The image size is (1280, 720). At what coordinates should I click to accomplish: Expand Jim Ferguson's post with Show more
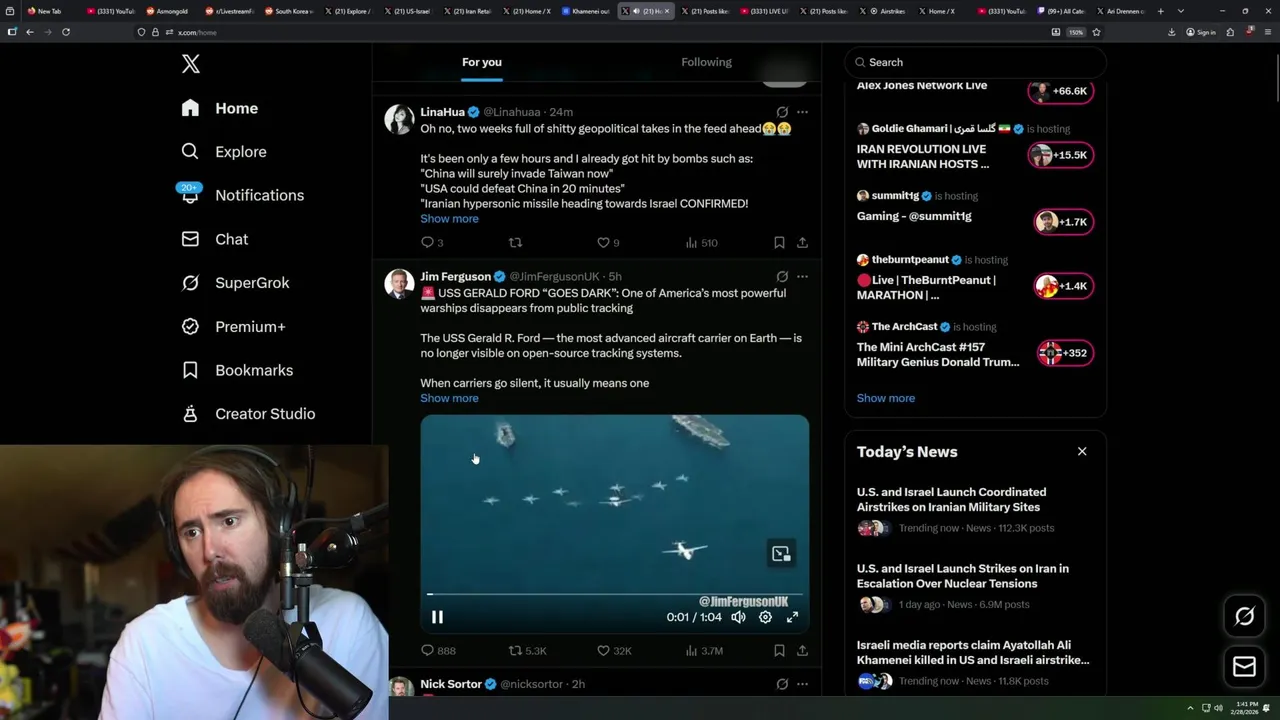point(449,398)
